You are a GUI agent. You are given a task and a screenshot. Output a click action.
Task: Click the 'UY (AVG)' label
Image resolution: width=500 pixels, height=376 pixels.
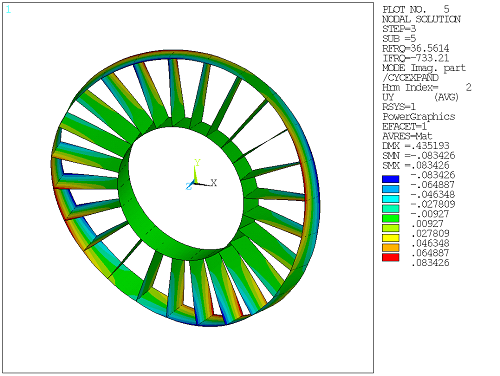point(421,97)
